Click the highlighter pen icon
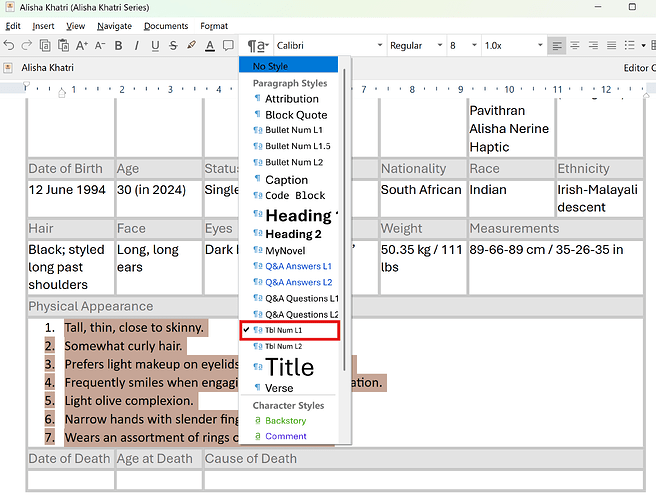 [x=192, y=45]
